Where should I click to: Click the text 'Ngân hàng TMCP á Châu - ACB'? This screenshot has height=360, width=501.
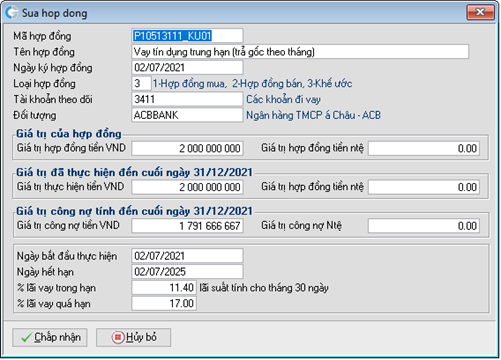(313, 115)
